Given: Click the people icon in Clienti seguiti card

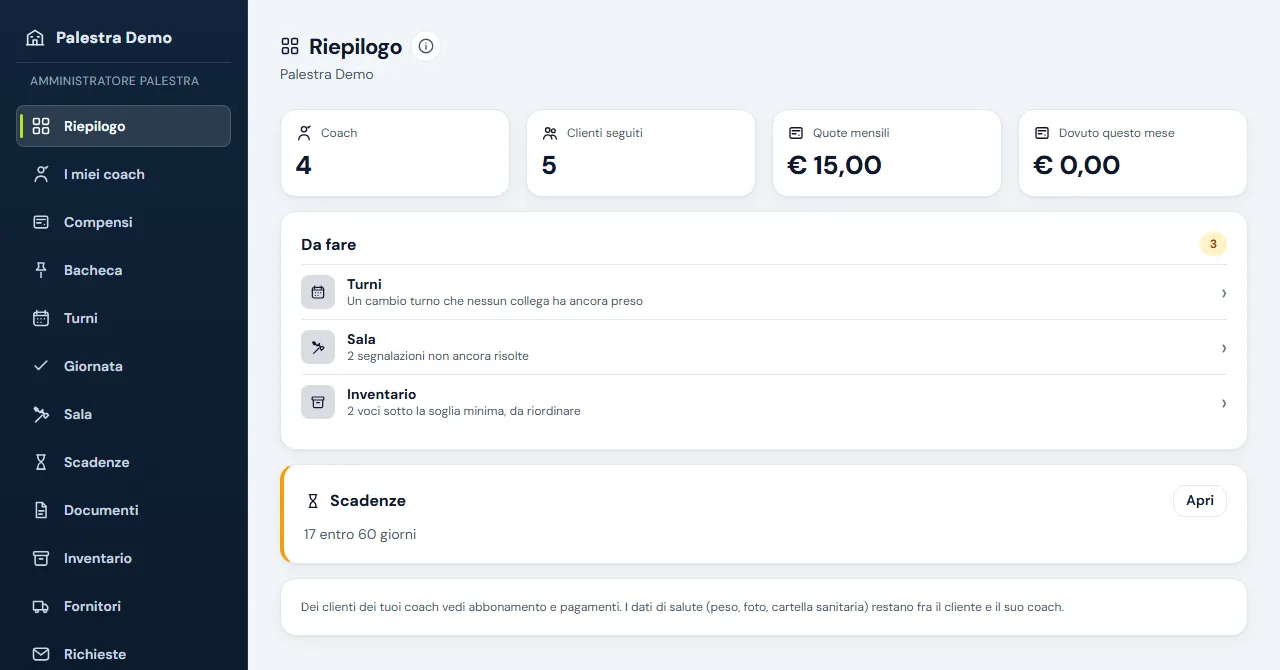Looking at the screenshot, I should pyautogui.click(x=550, y=133).
